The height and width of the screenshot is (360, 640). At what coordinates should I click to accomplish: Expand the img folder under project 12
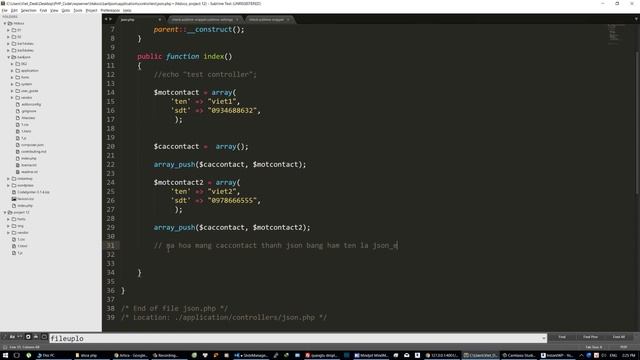point(8,226)
